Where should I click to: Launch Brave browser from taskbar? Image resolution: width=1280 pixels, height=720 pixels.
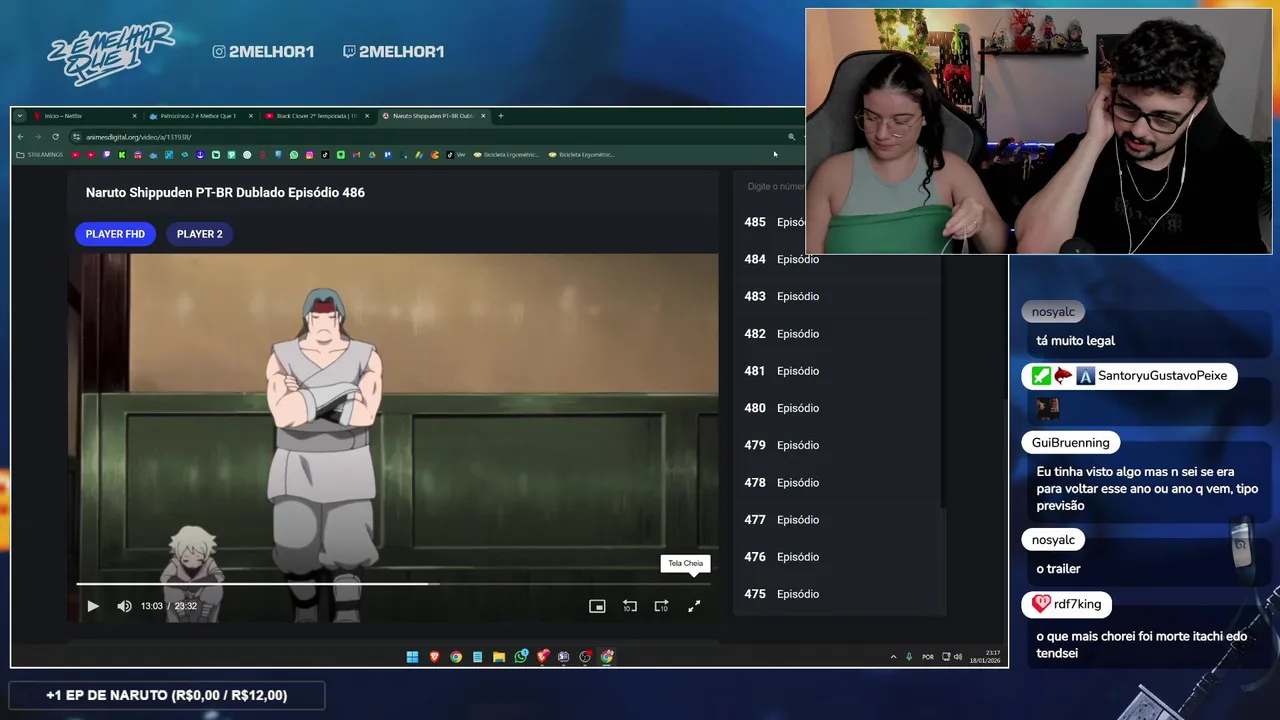[x=434, y=657]
